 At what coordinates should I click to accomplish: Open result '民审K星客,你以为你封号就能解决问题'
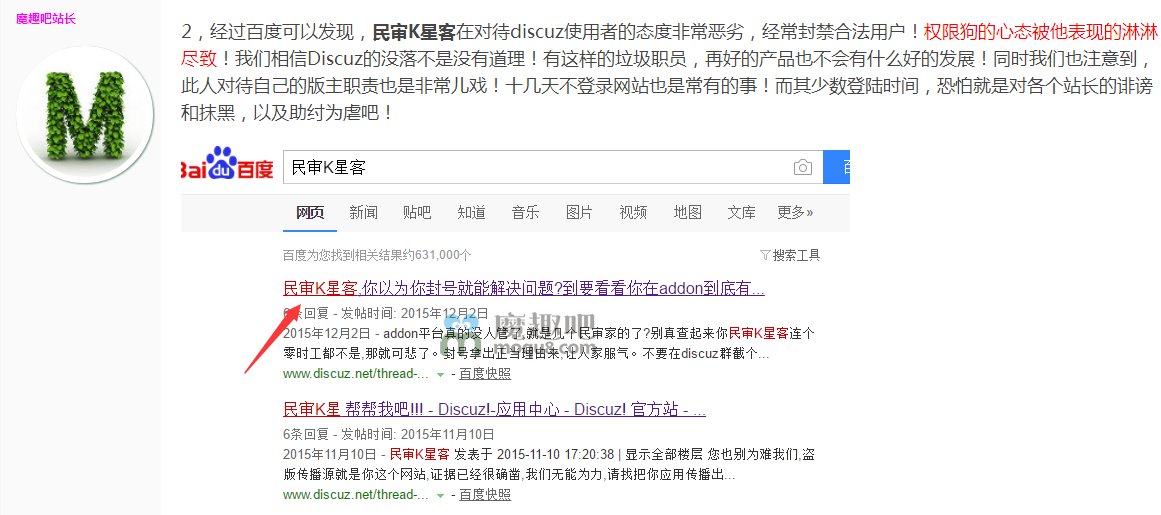point(523,289)
